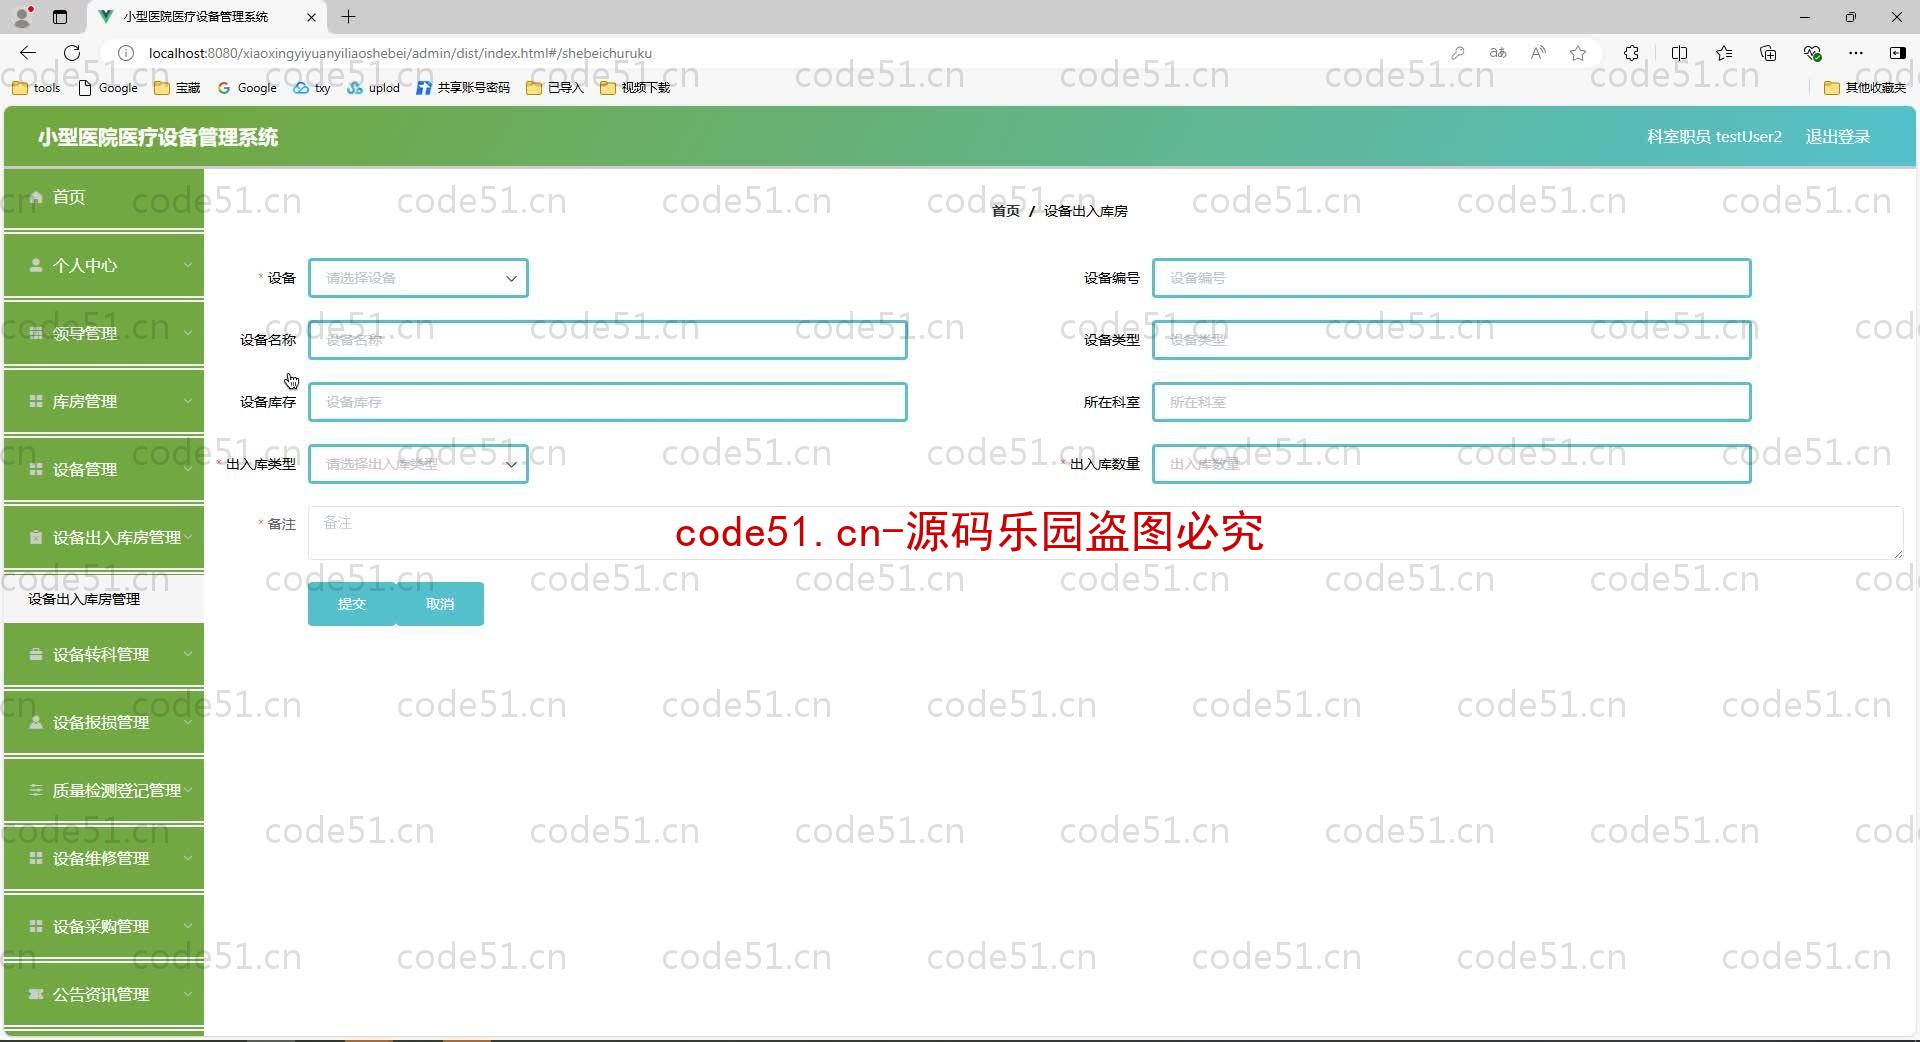Open the Google bookmark with G logo
Screen dimensions: 1920x1042
click(247, 88)
